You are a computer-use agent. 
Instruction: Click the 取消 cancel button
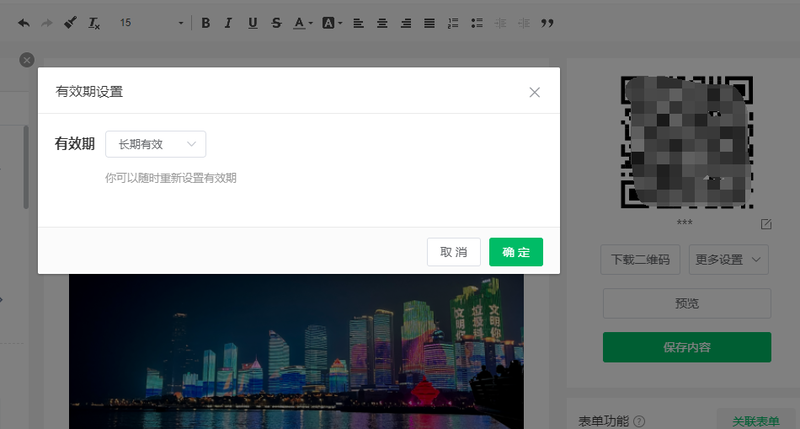pyautogui.click(x=454, y=252)
